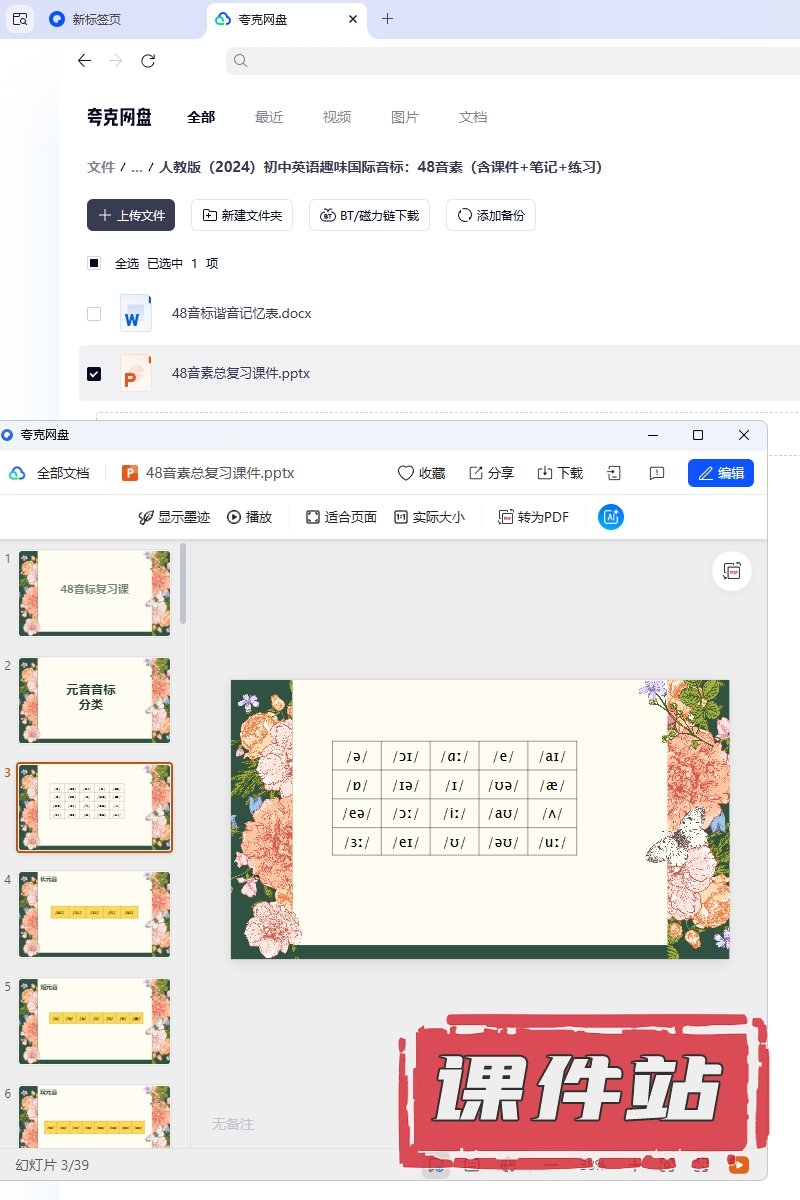Reload the page with refresh icon

pos(148,61)
